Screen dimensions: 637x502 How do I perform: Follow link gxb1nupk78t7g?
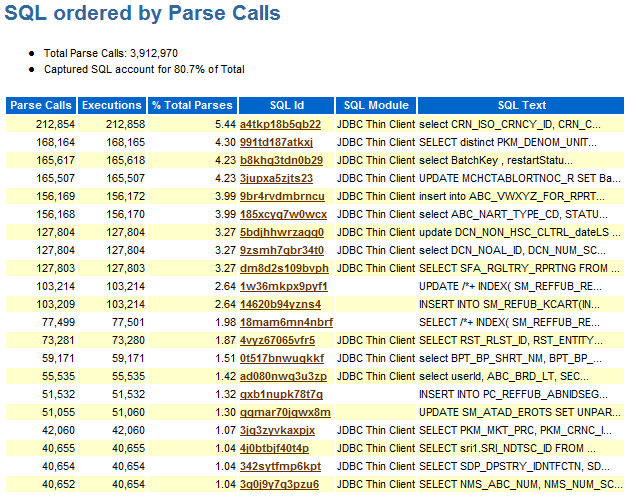pyautogui.click(x=282, y=394)
